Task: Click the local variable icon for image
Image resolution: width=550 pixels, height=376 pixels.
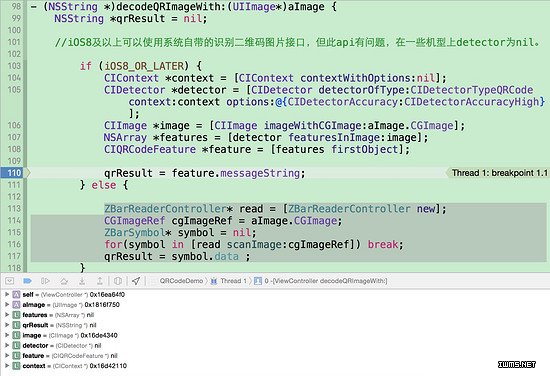Action: (x=16, y=335)
